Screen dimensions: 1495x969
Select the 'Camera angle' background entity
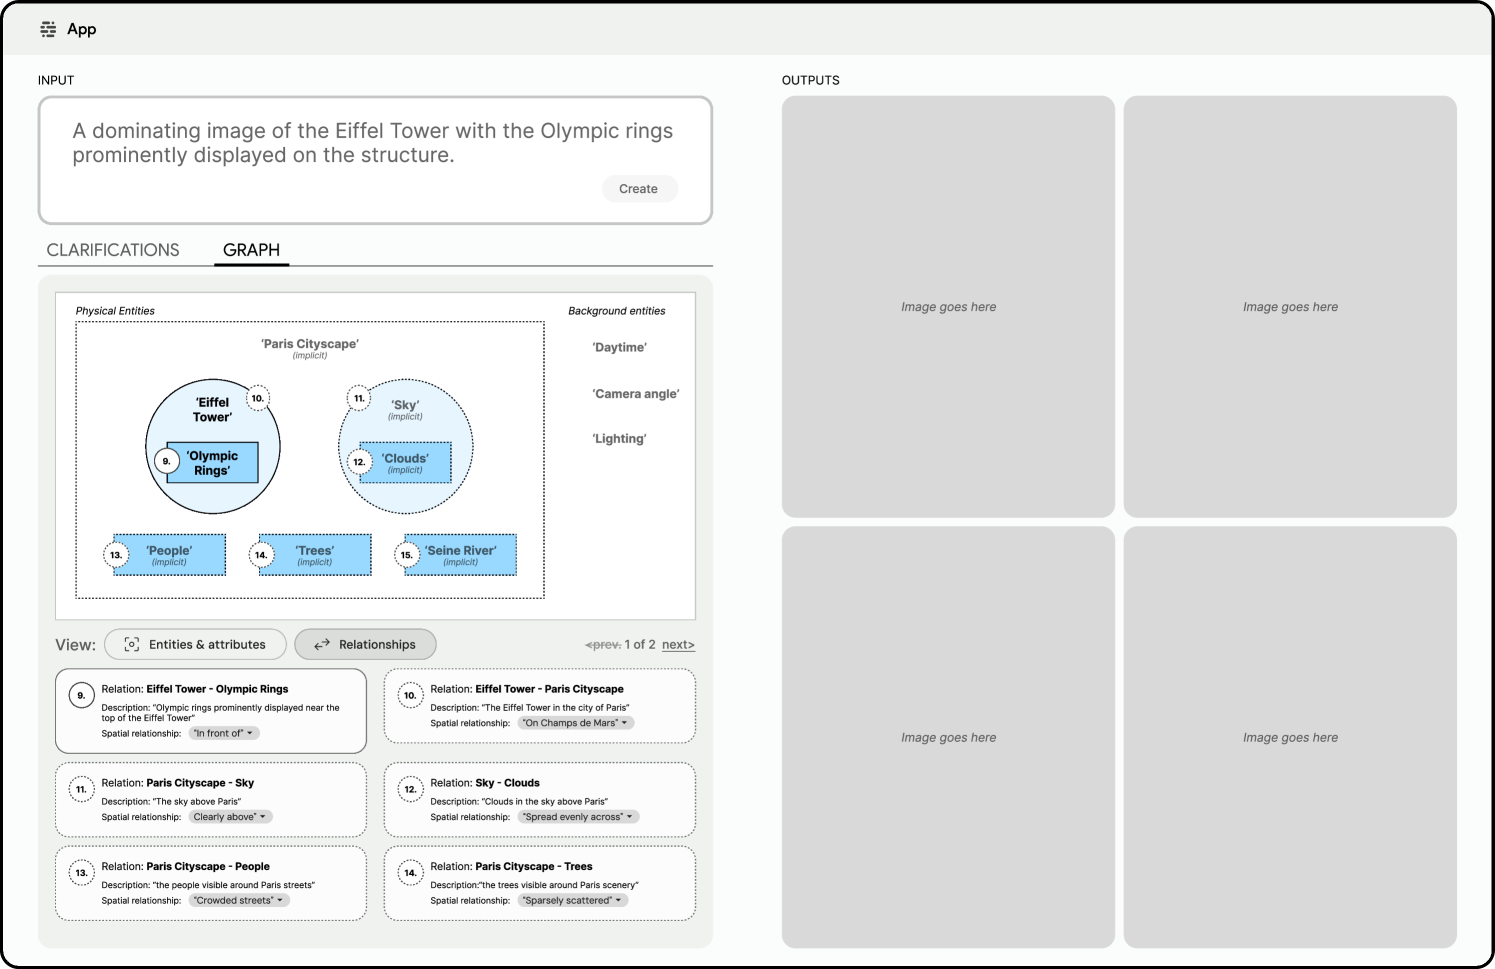636,394
